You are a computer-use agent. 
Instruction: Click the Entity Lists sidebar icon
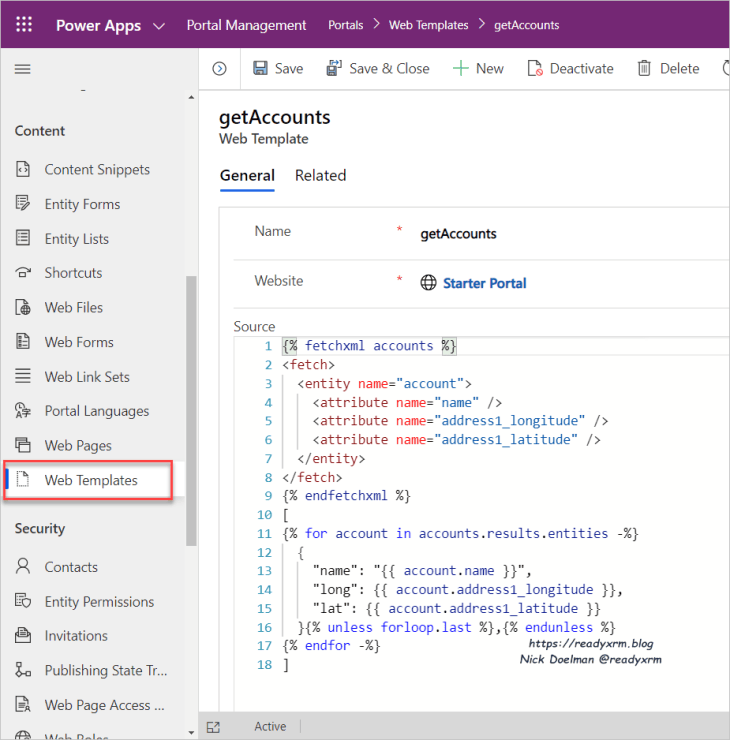pyautogui.click(x=23, y=238)
